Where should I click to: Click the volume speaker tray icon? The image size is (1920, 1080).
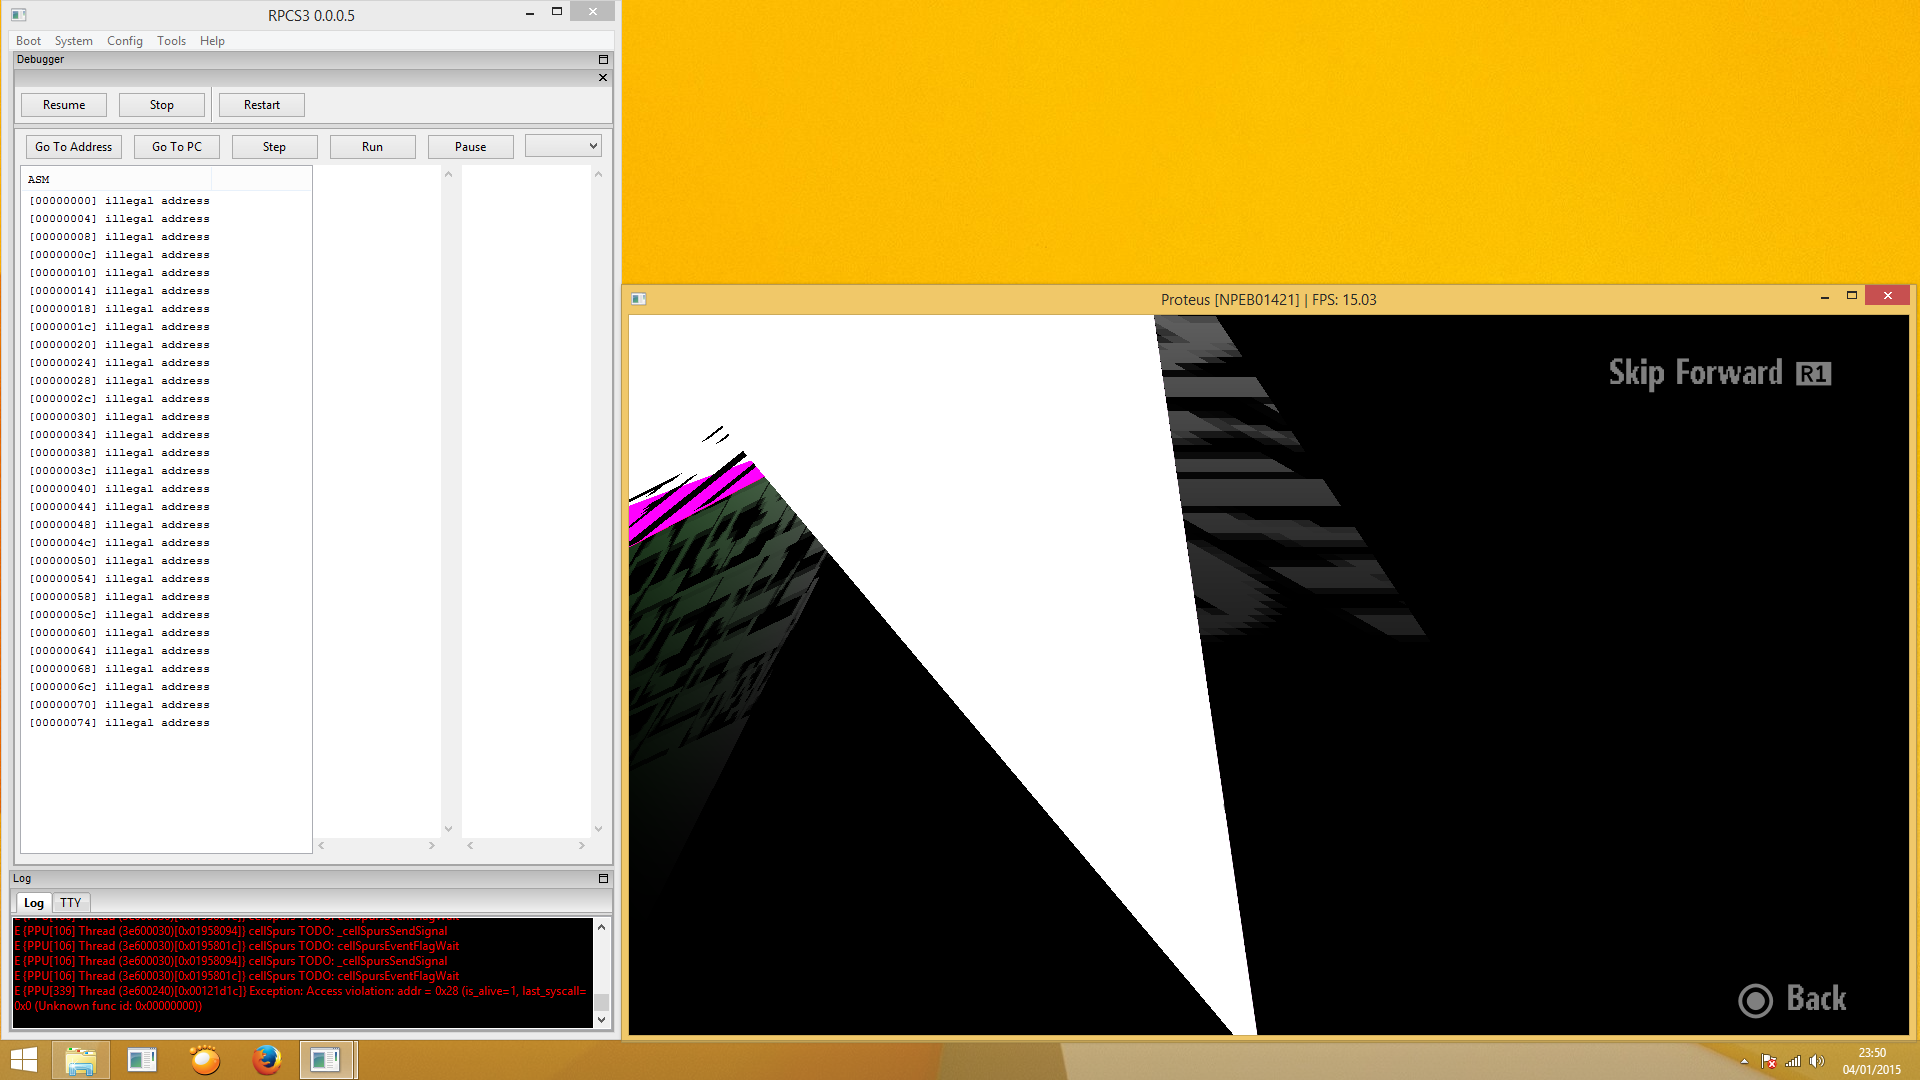(x=1817, y=1062)
